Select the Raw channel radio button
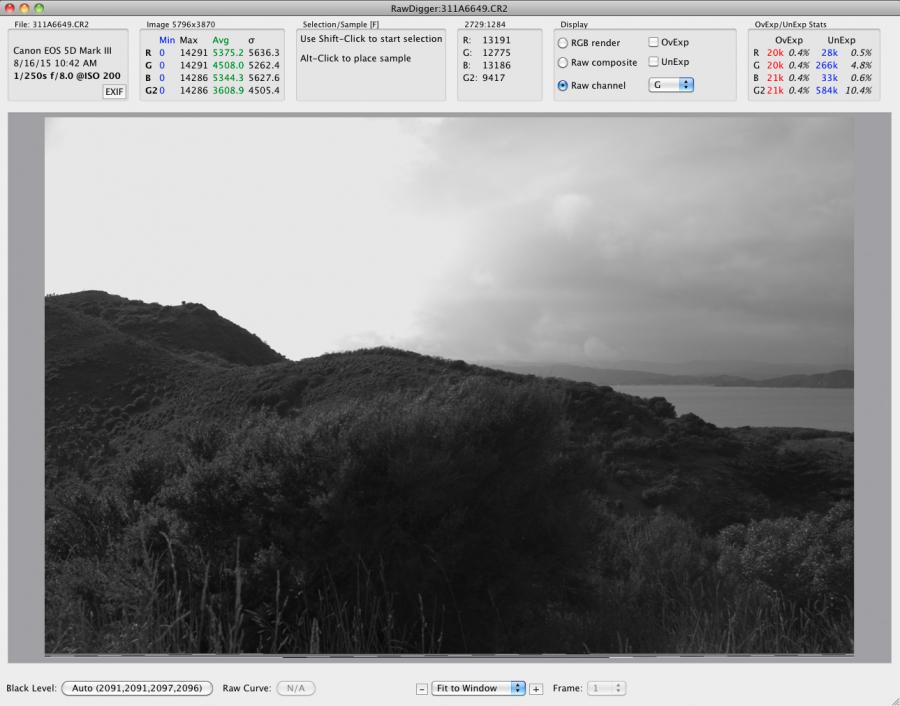Viewport: 900px width, 706px height. pyautogui.click(x=563, y=86)
